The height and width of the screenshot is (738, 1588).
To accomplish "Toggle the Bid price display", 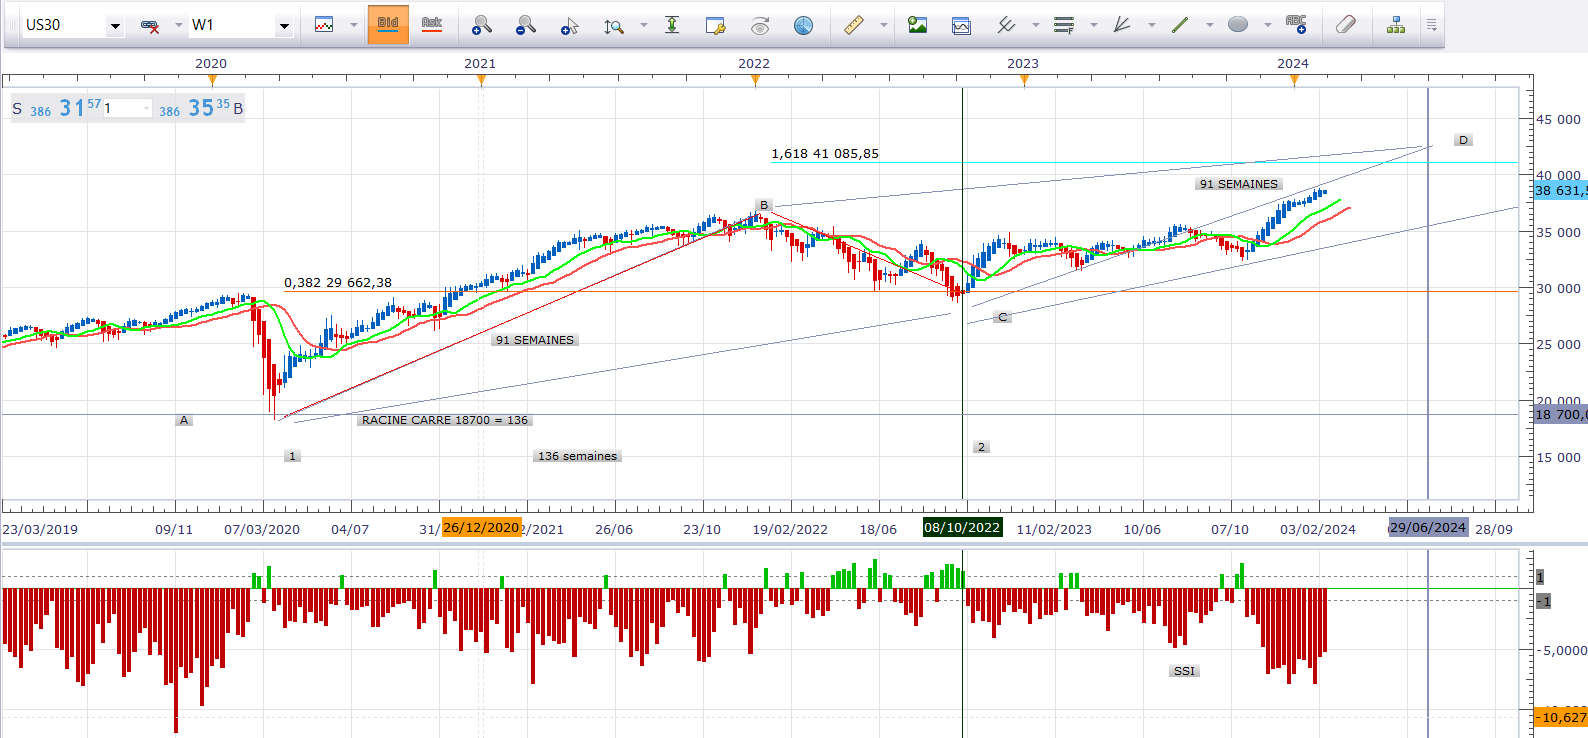I will point(388,25).
